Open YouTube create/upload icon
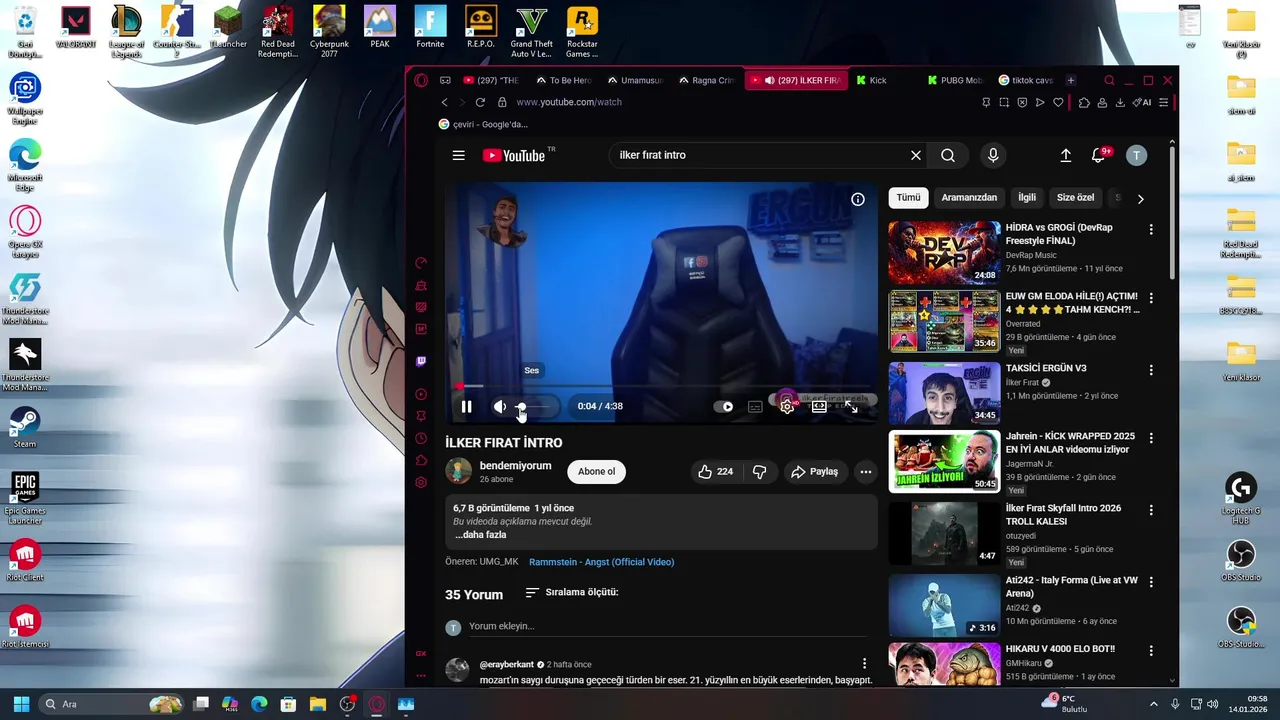 (x=1066, y=155)
